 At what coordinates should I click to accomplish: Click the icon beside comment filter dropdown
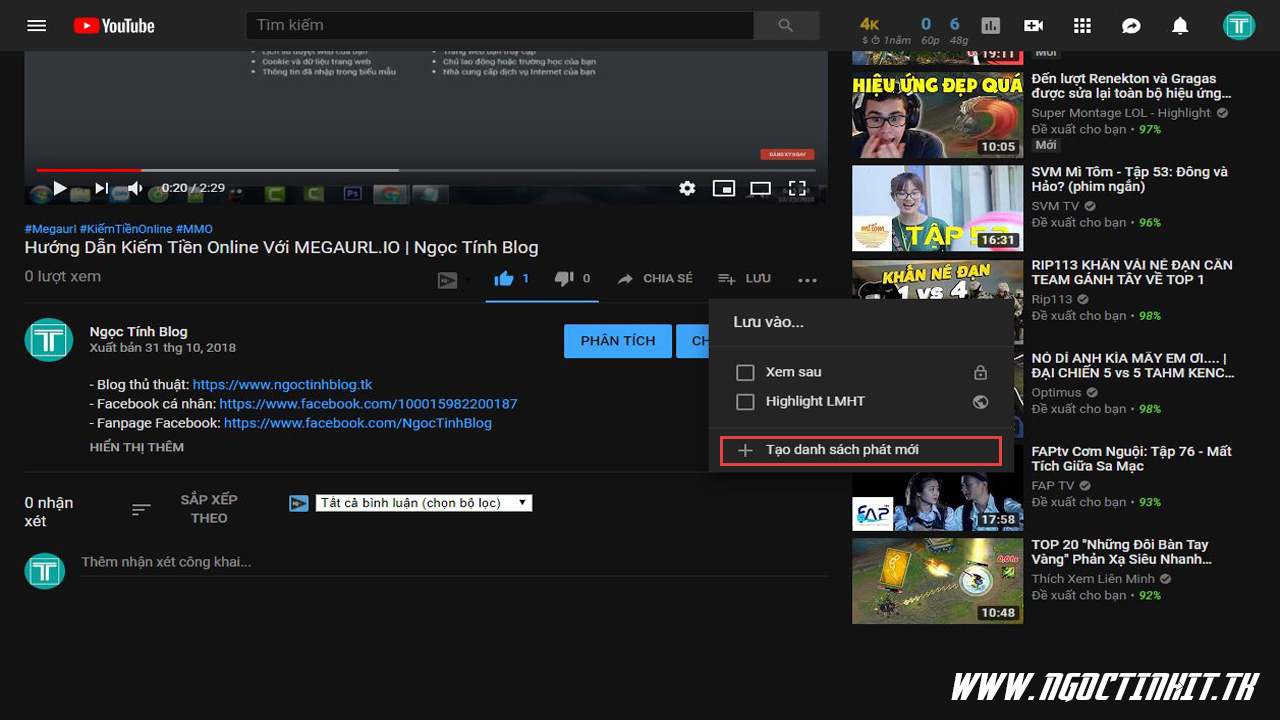coord(298,503)
